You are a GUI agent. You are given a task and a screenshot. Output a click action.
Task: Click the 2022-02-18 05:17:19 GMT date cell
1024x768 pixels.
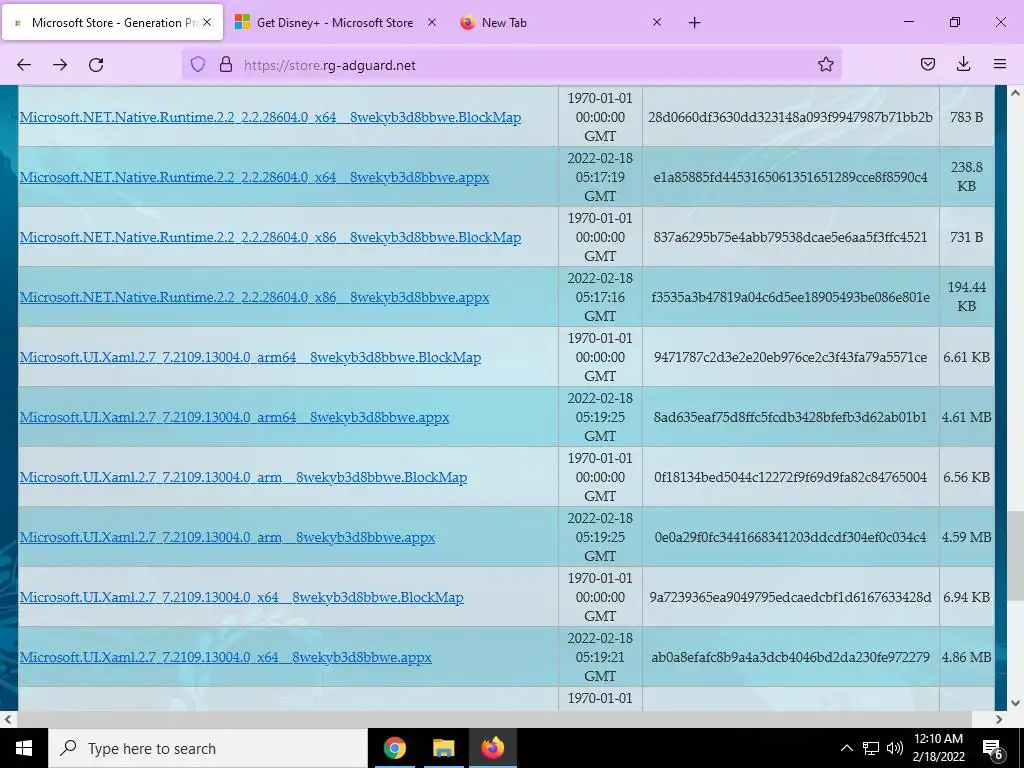tap(600, 177)
